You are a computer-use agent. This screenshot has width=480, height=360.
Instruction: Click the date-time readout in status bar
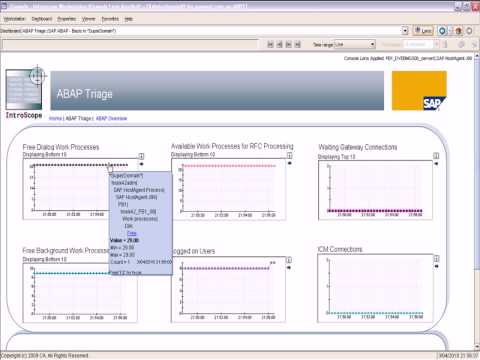pos(459,356)
